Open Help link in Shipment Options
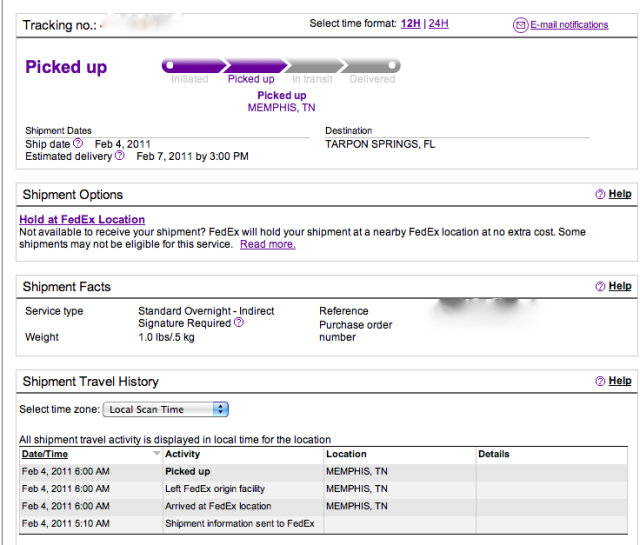 [x=620, y=194]
